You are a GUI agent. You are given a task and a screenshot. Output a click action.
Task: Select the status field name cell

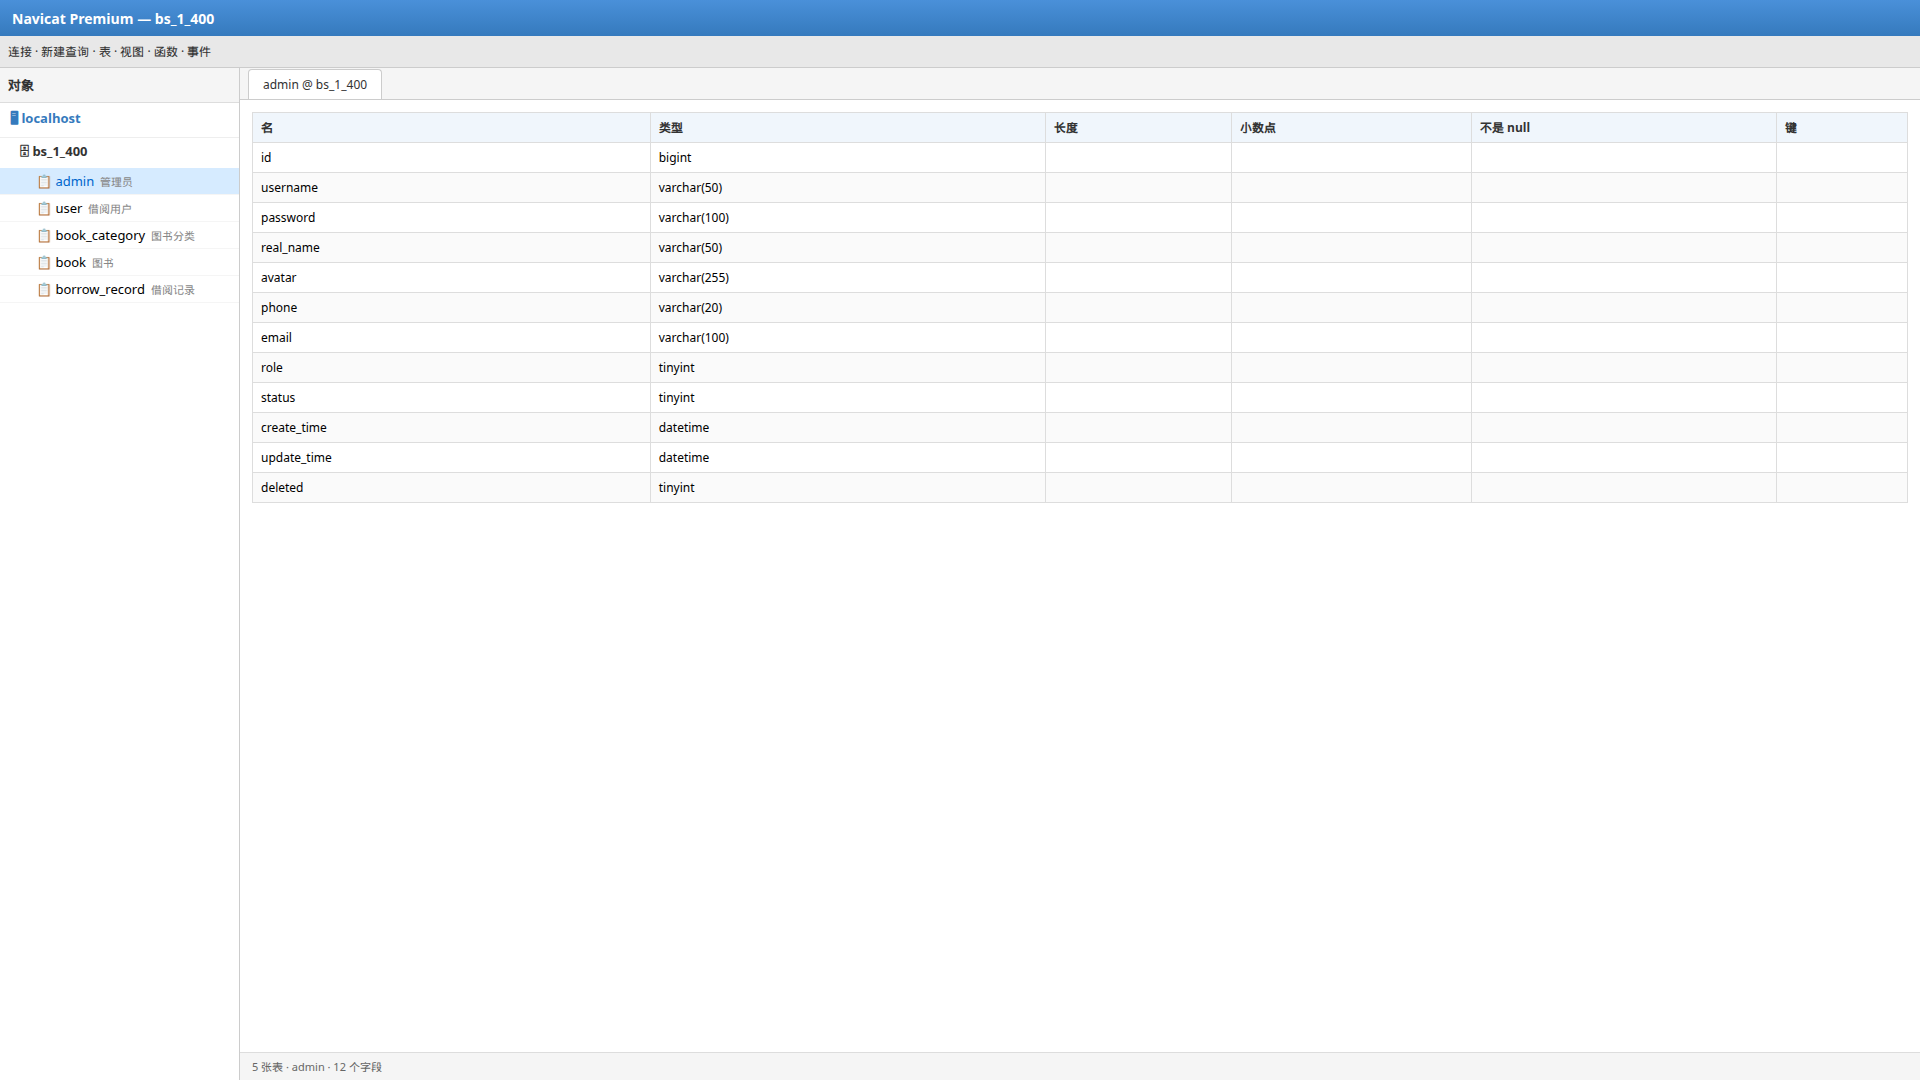(x=451, y=398)
